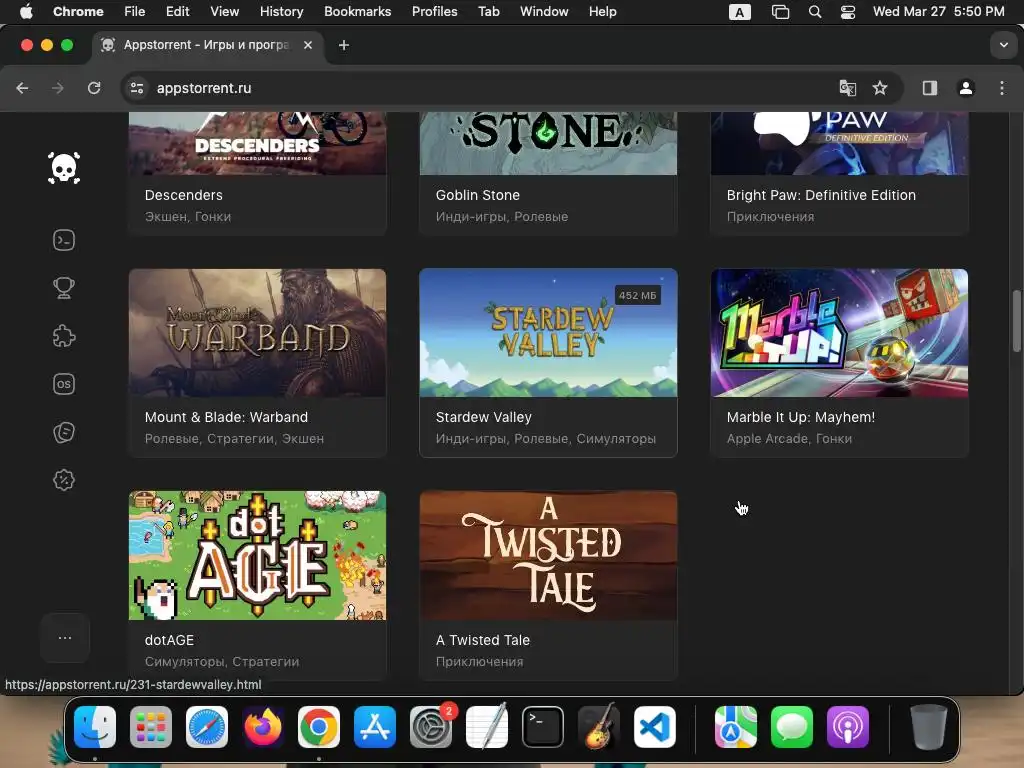The height and width of the screenshot is (768, 1024).
Task: Open the View menu
Action: point(225,12)
